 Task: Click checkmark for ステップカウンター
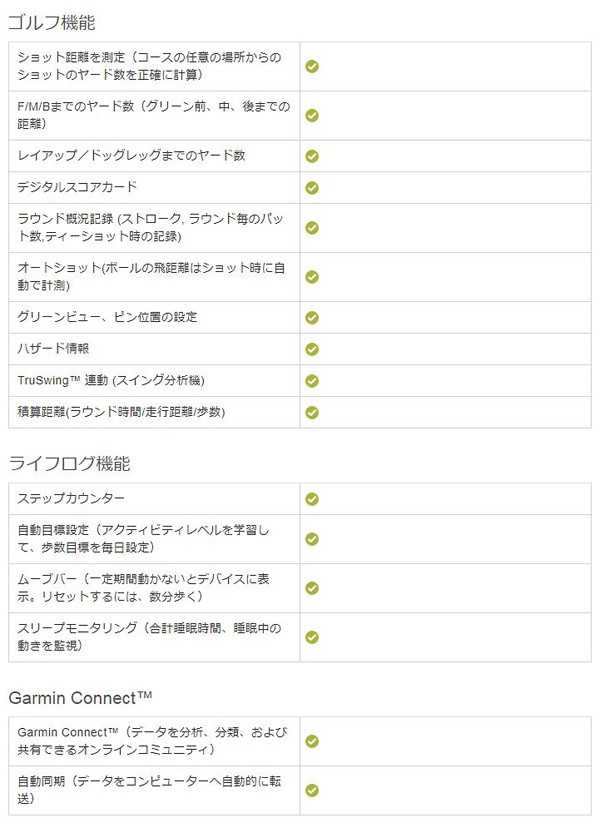point(312,499)
